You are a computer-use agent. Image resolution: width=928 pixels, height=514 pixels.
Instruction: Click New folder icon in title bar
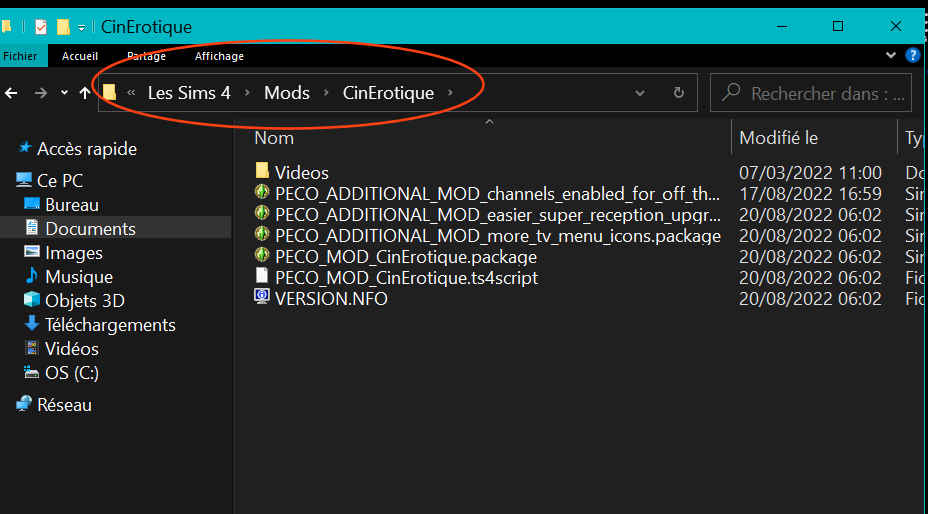pyautogui.click(x=63, y=27)
